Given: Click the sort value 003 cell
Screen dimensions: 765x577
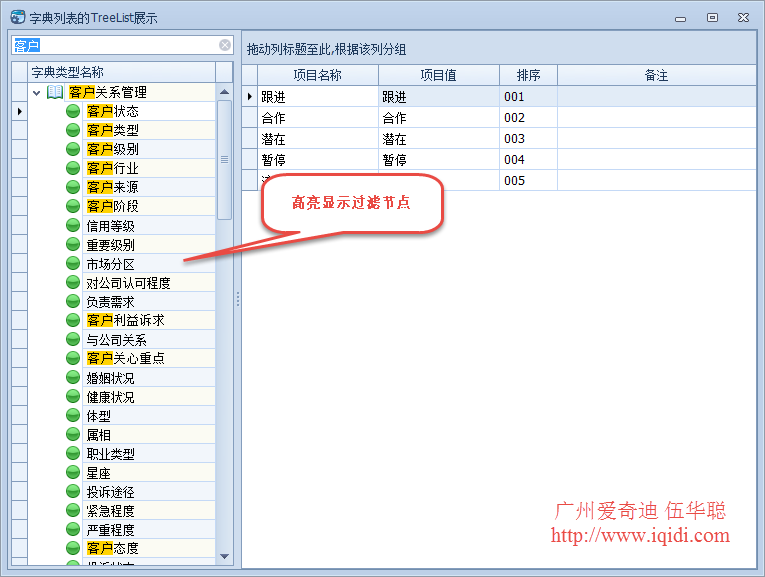Looking at the screenshot, I should (528, 139).
